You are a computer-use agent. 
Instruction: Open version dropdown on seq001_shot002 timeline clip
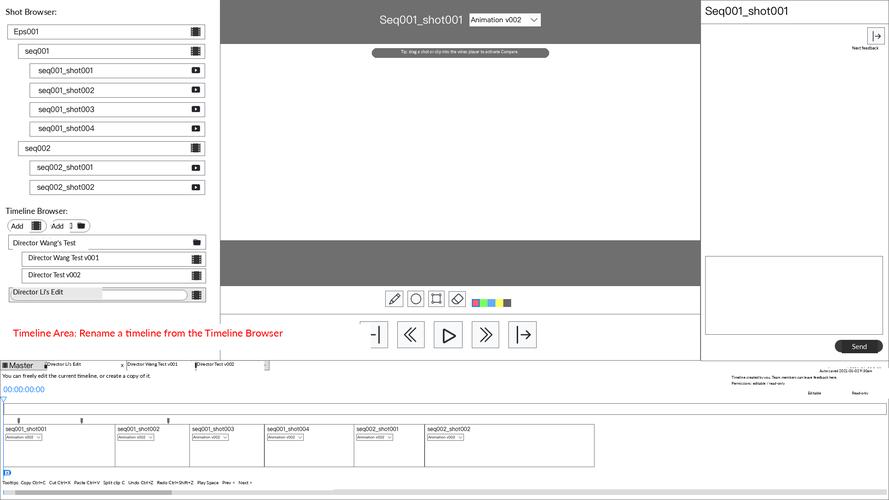point(136,438)
